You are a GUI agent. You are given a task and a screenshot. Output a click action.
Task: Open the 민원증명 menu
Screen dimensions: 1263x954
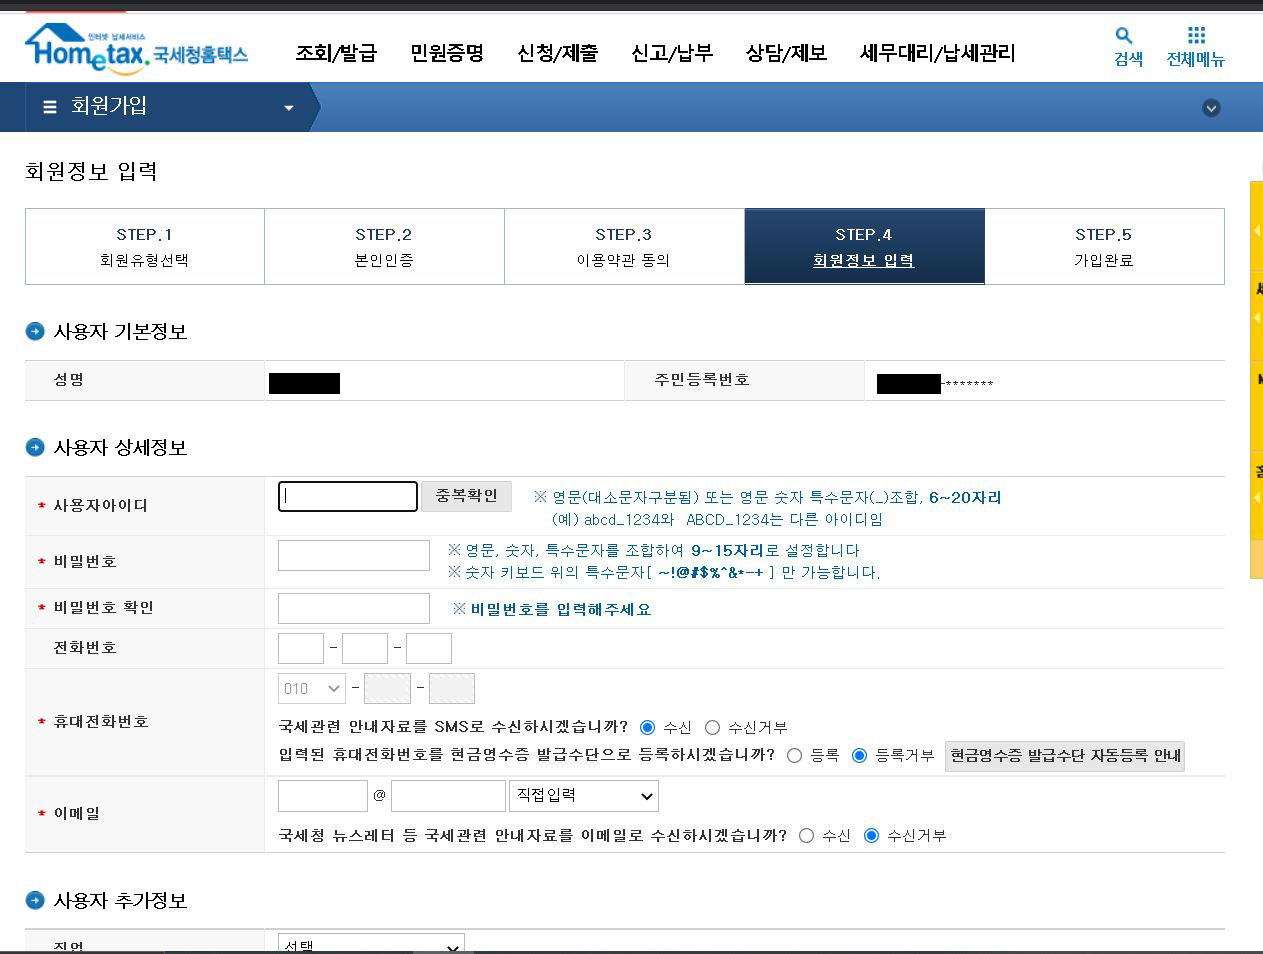pos(447,53)
